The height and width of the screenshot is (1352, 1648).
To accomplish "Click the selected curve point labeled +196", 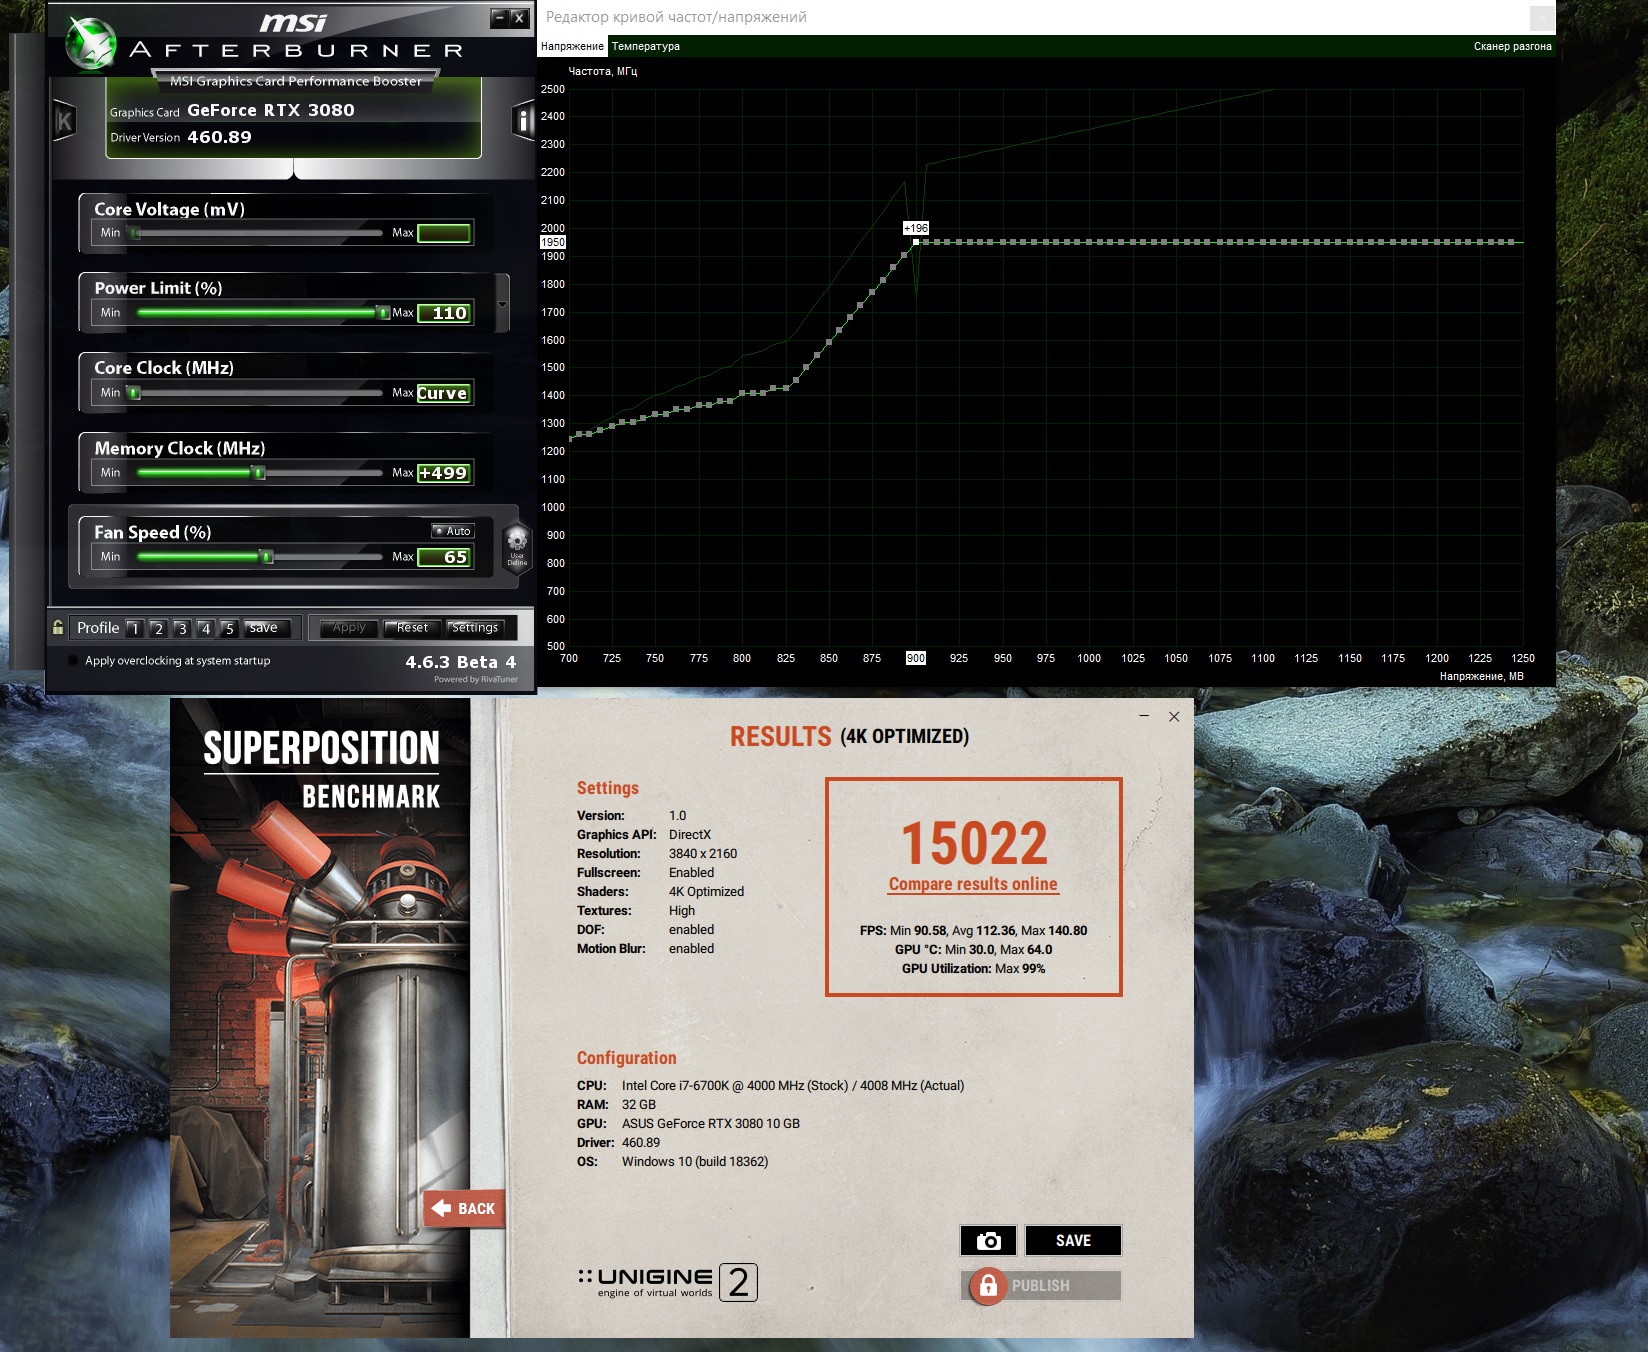I will (x=916, y=242).
